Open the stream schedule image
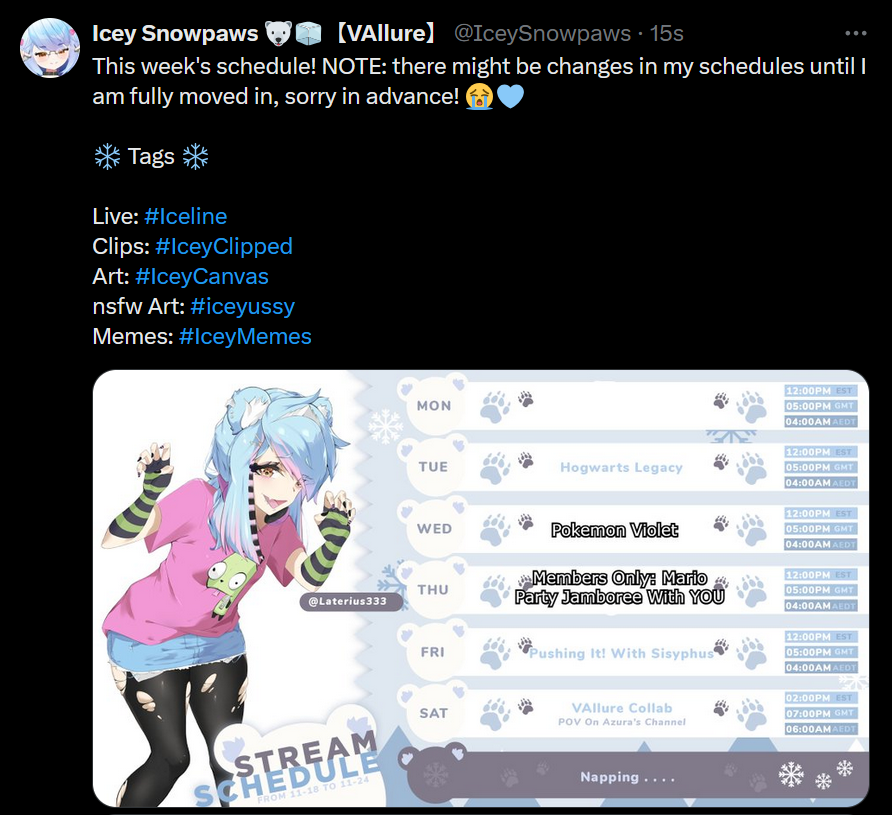This screenshot has height=815, width=892. point(481,588)
